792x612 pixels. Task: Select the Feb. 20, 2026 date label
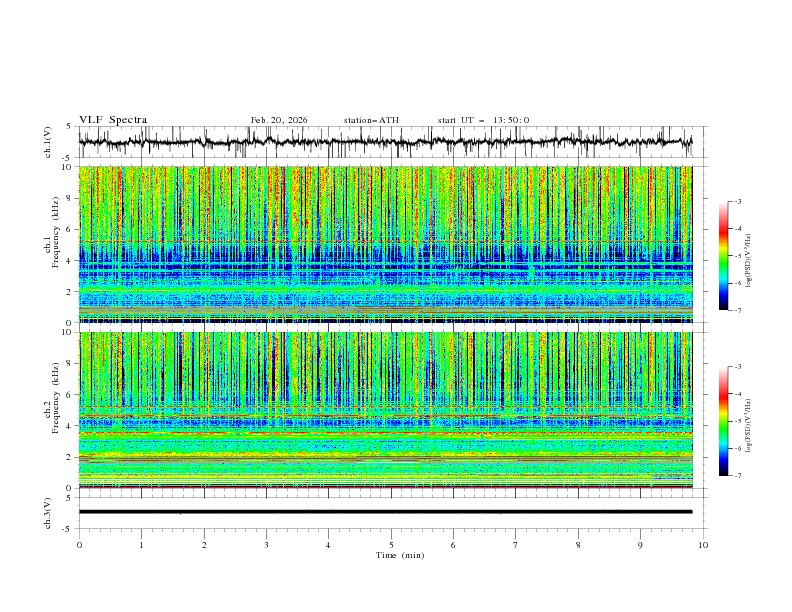279,120
